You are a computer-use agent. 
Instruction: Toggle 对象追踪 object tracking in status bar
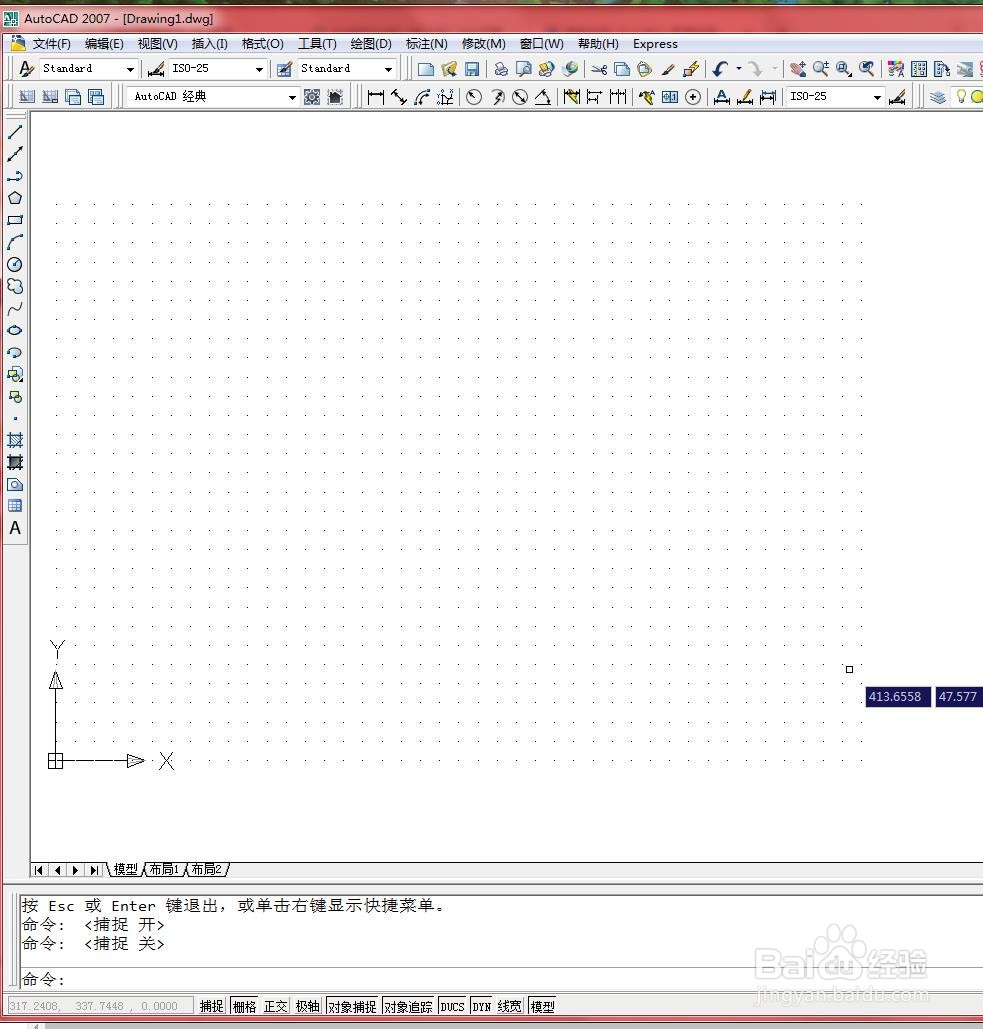click(x=408, y=1006)
